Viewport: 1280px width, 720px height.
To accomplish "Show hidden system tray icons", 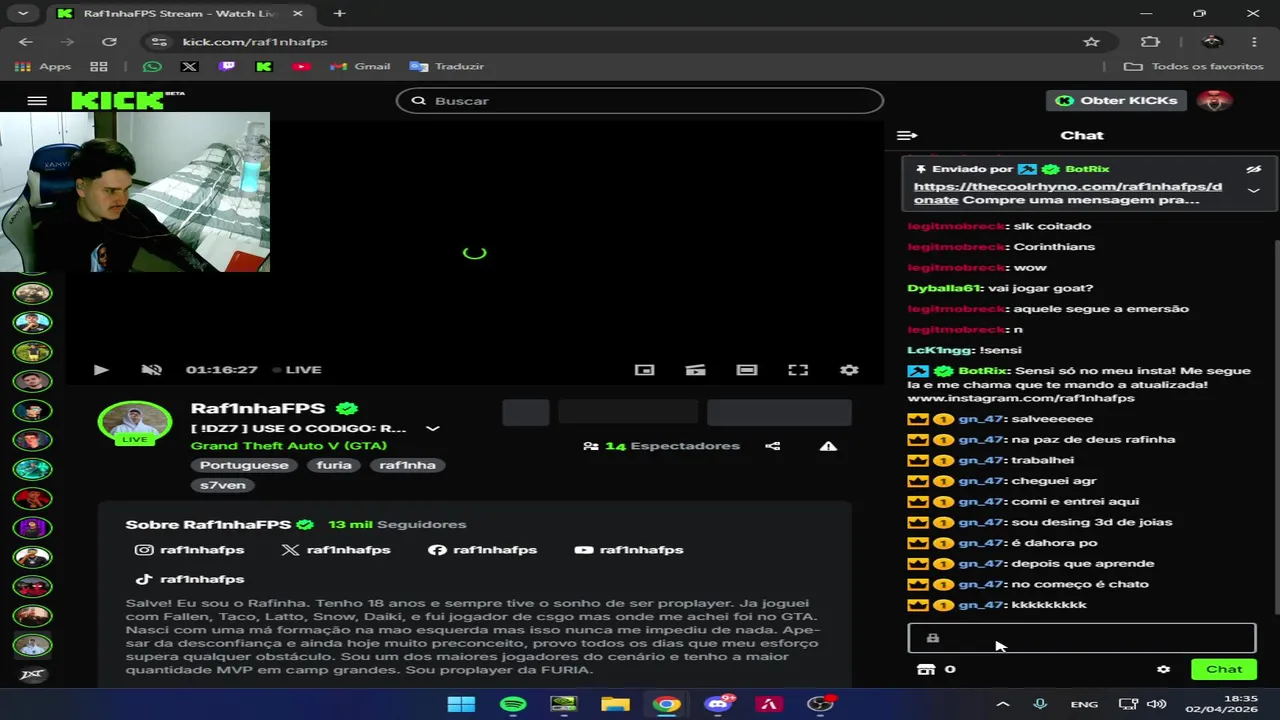I will pyautogui.click(x=1003, y=704).
